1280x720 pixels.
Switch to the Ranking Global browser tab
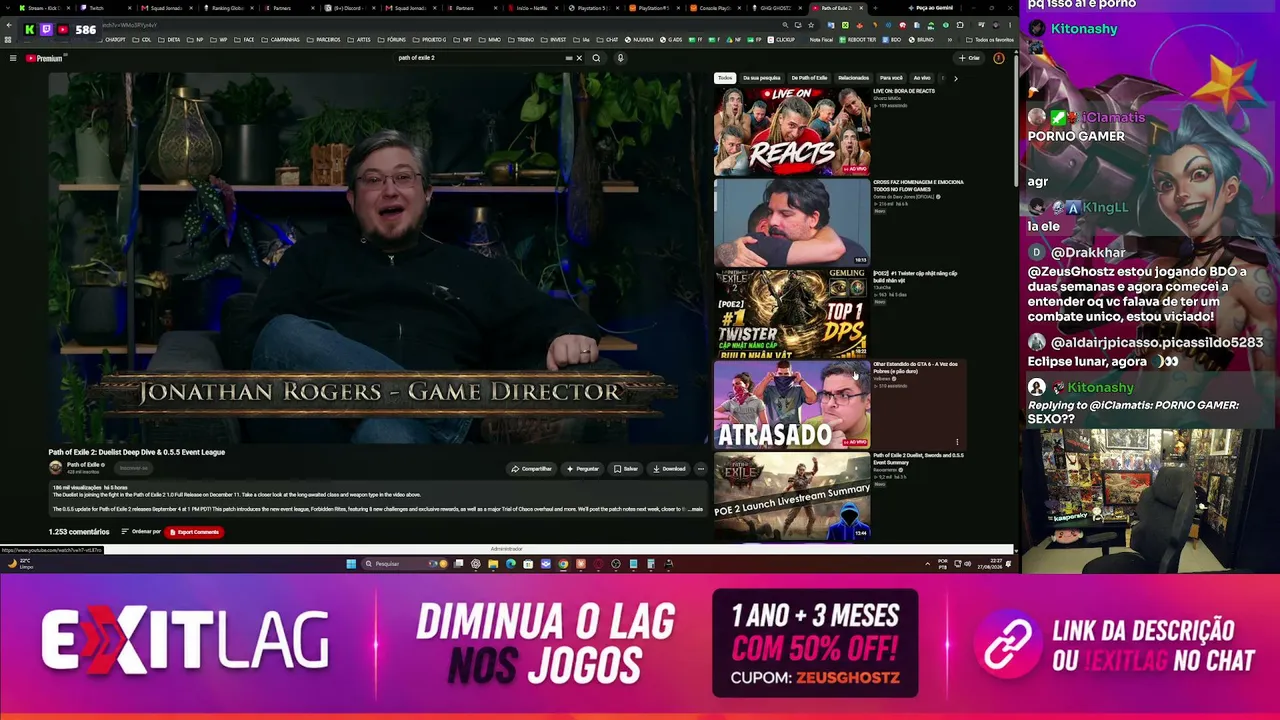point(230,8)
